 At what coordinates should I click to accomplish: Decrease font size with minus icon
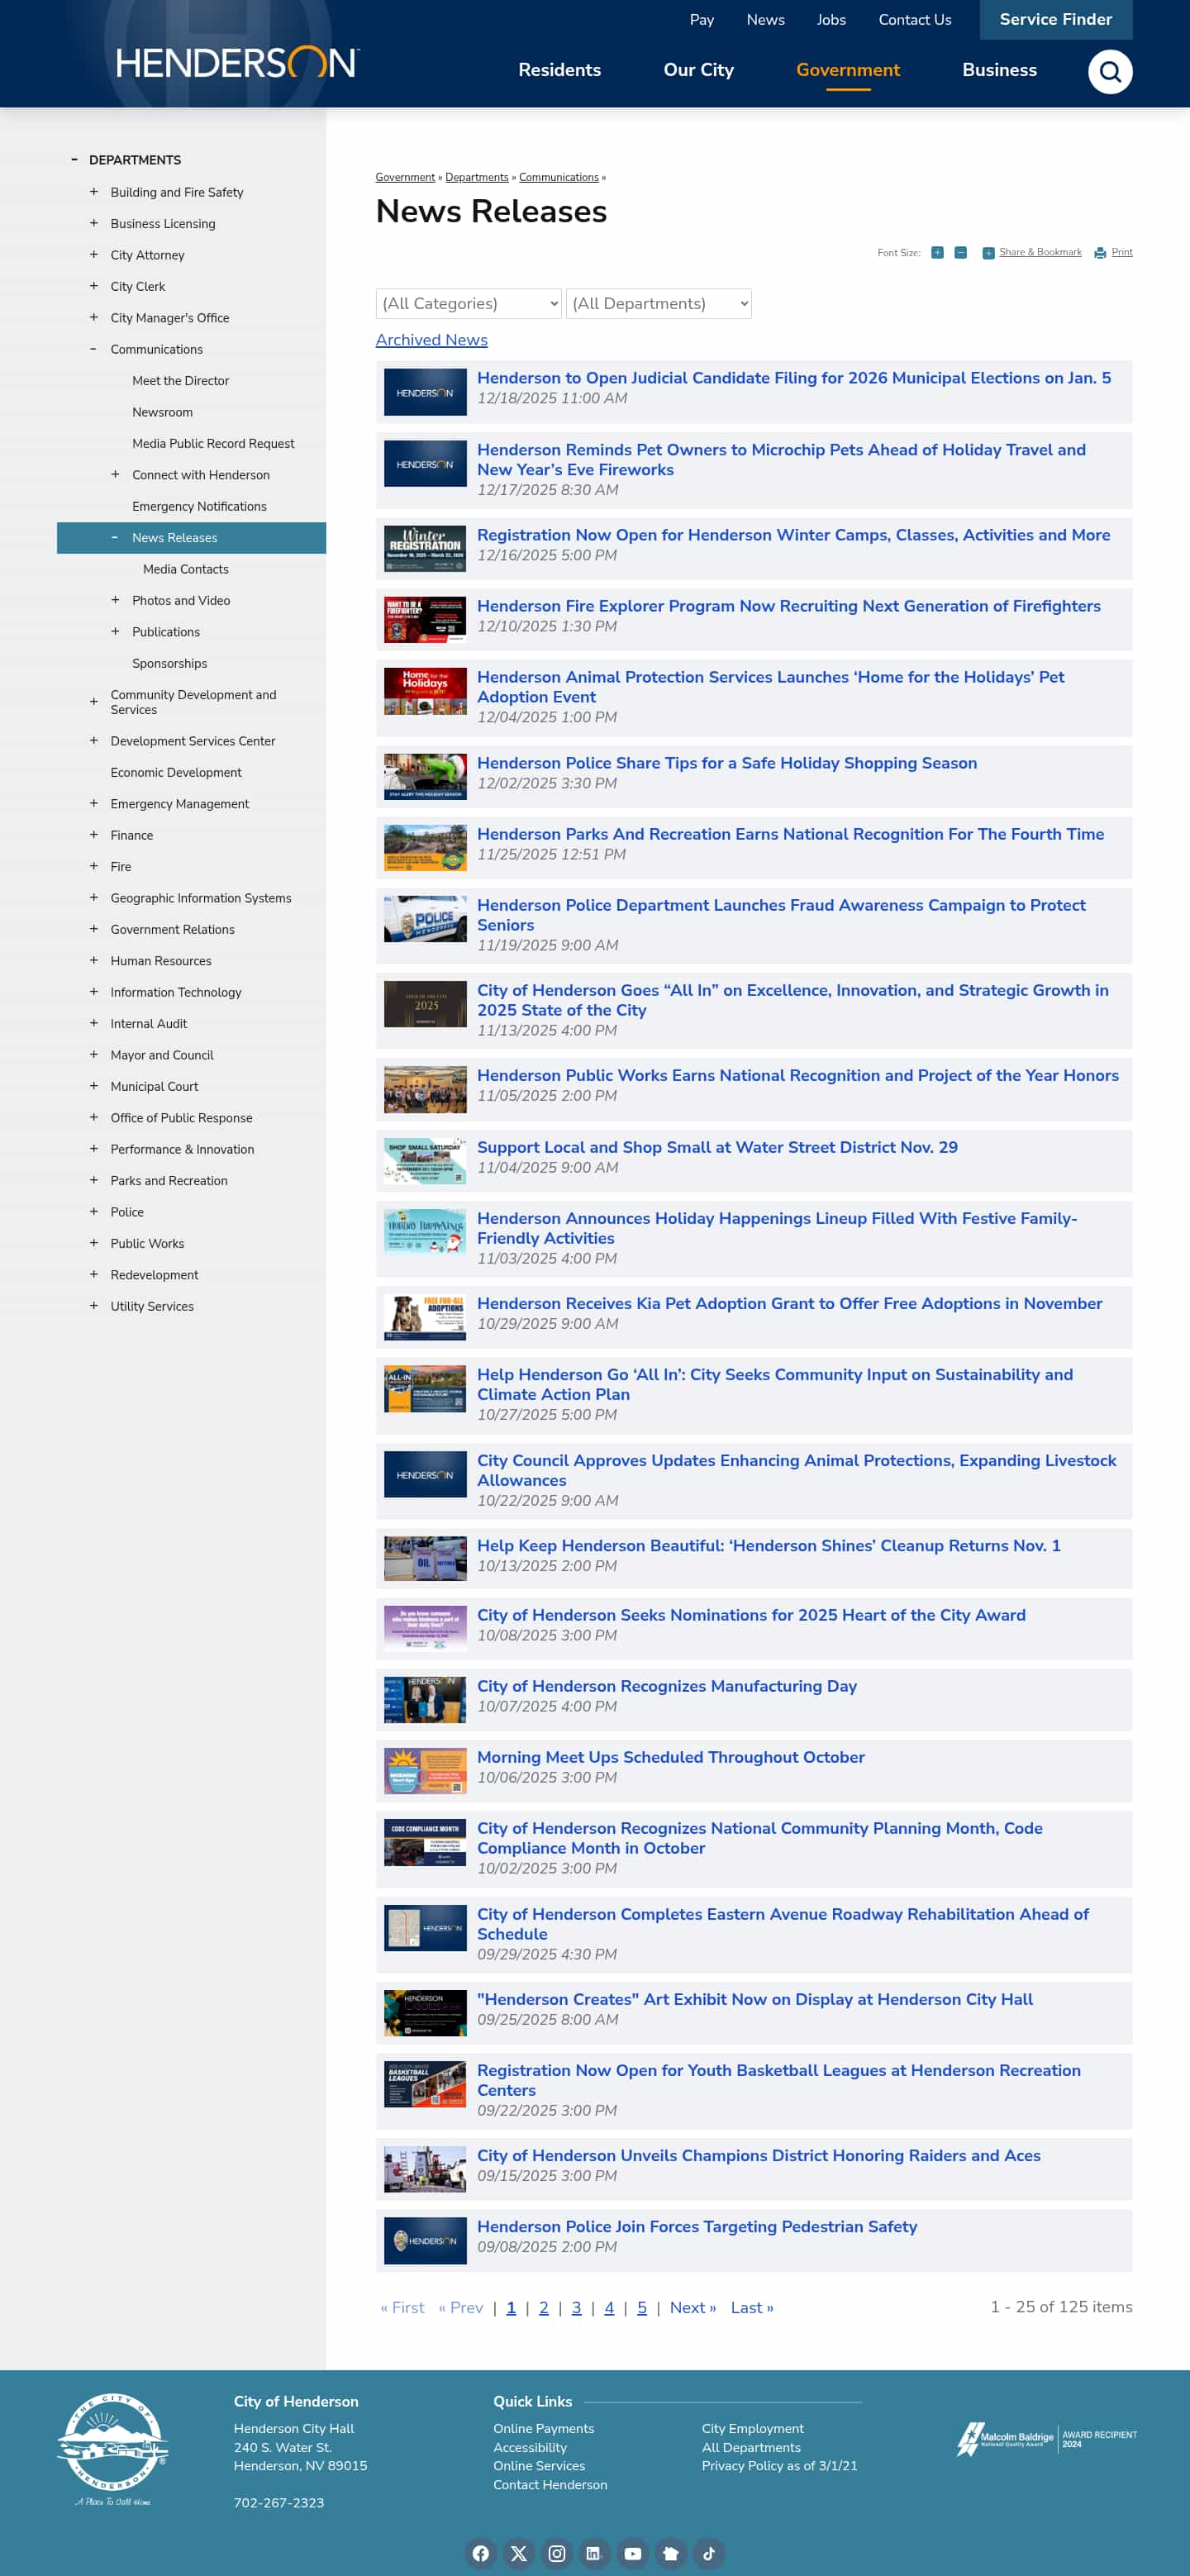[x=960, y=252]
